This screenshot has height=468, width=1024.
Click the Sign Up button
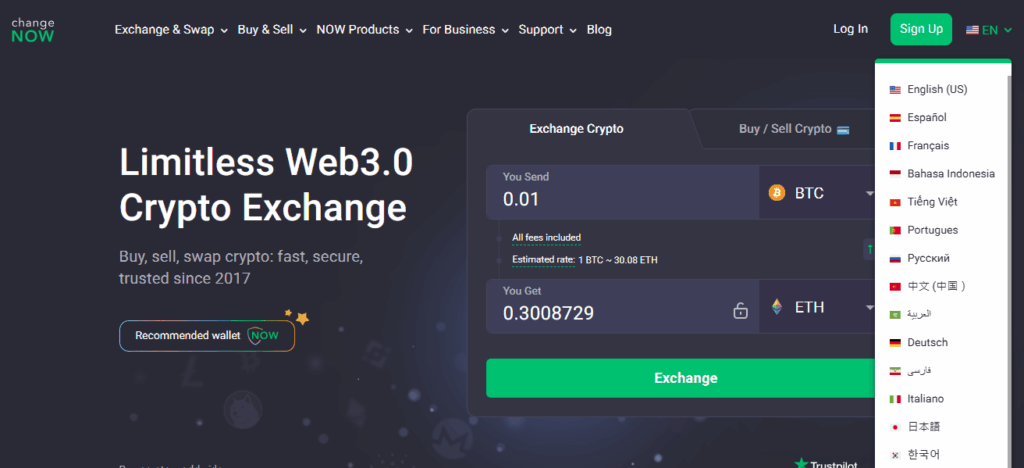(x=921, y=29)
